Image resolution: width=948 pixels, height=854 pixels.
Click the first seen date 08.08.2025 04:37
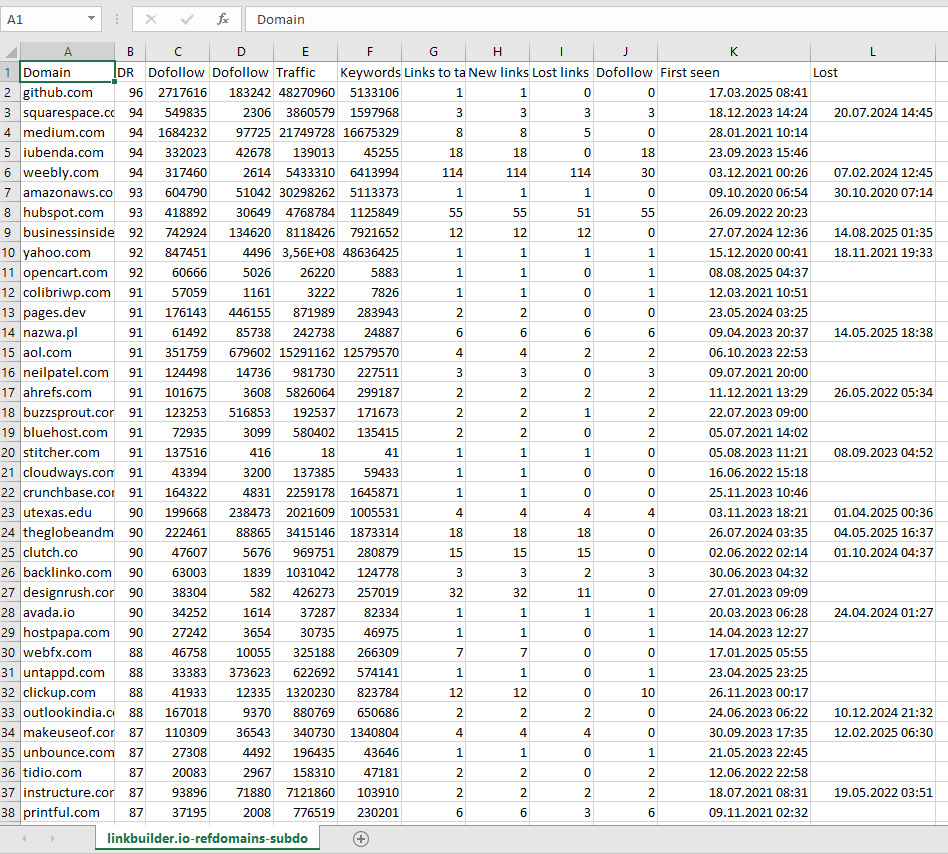pyautogui.click(x=733, y=272)
